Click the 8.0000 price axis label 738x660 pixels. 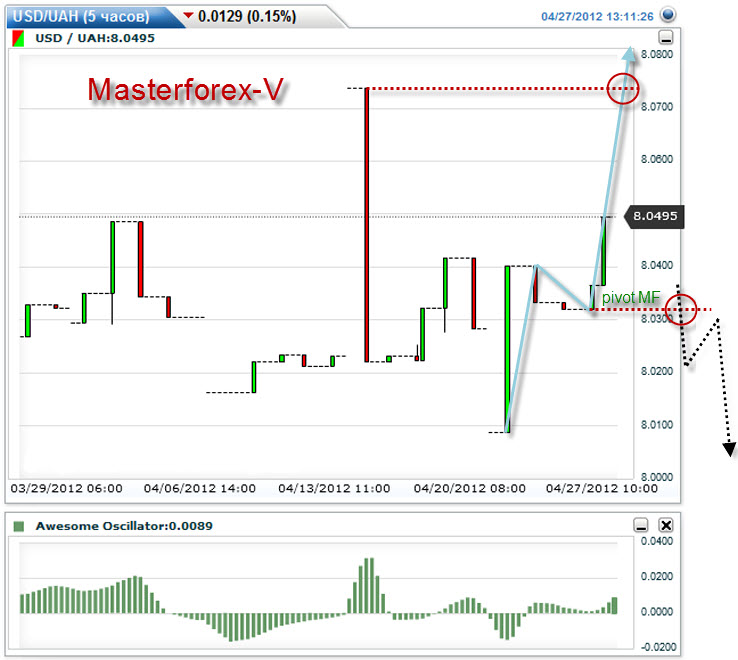click(x=657, y=477)
